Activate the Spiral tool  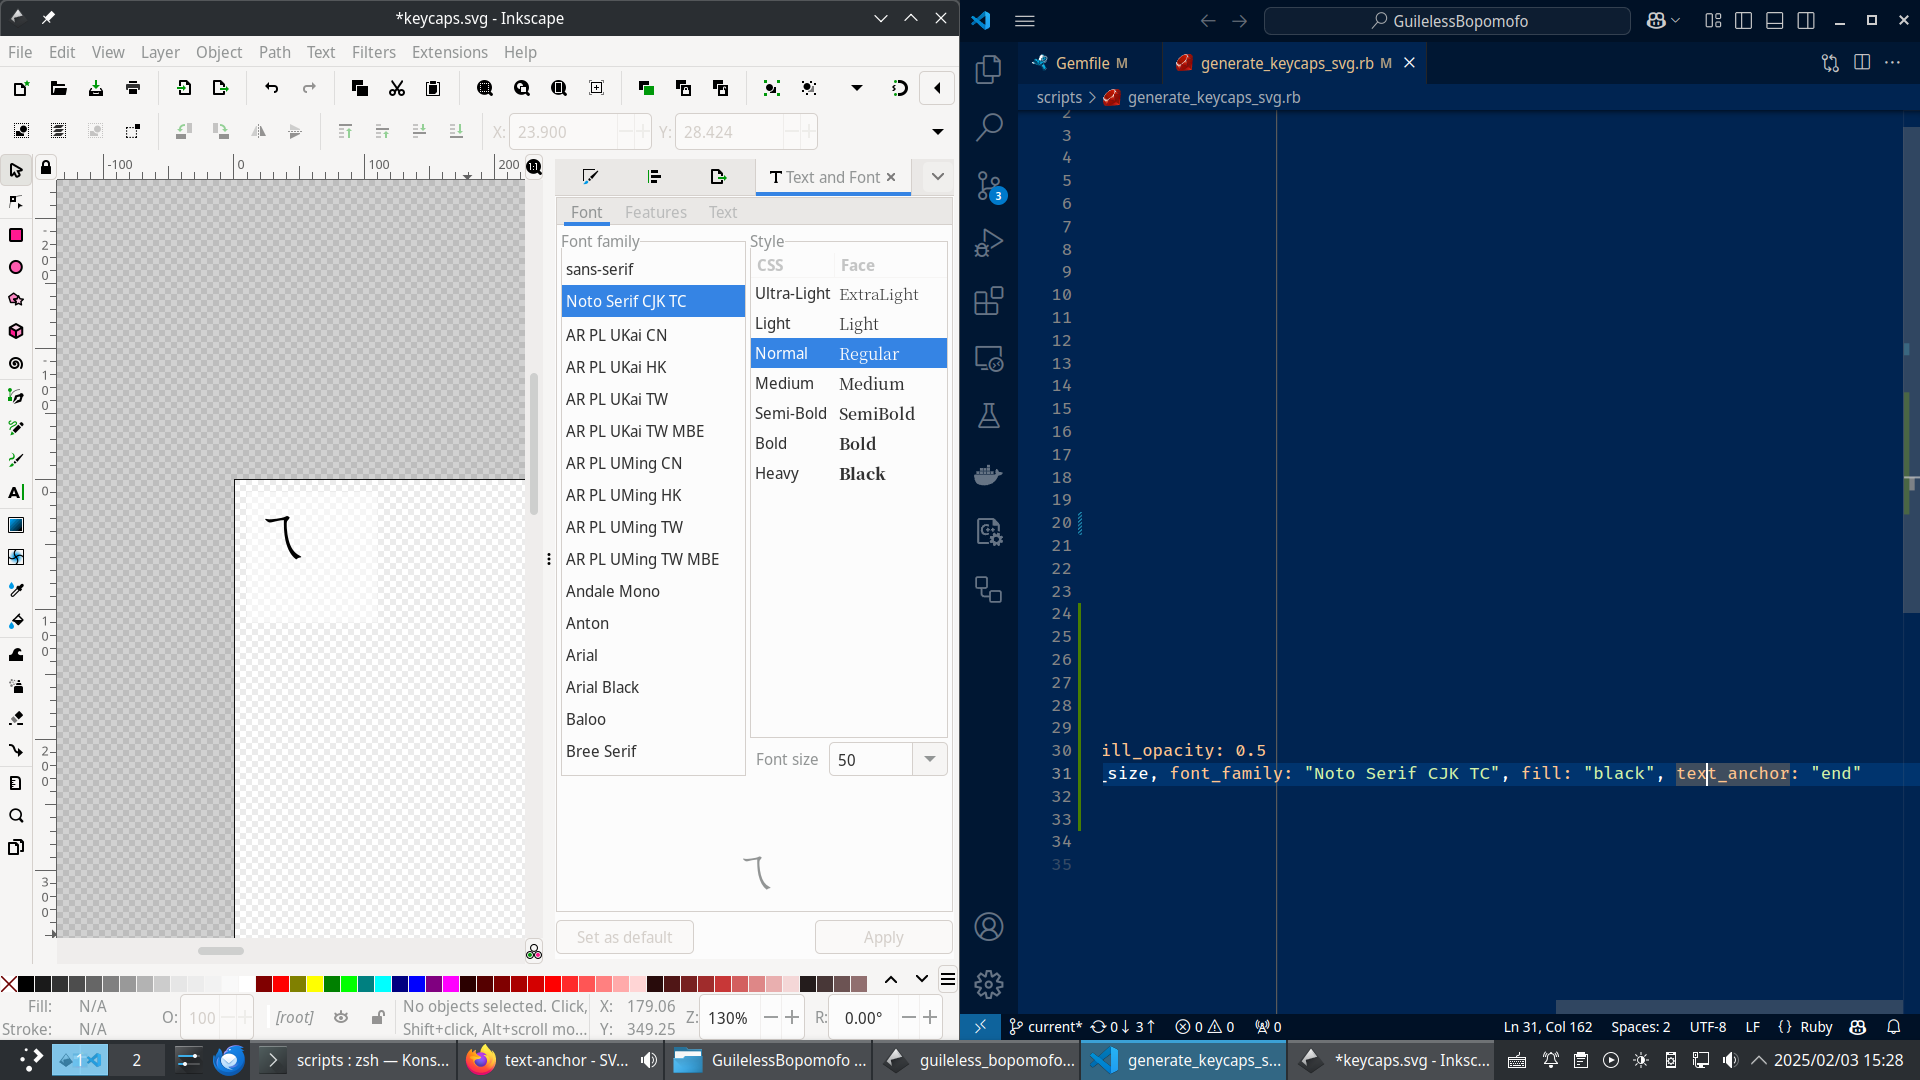(x=16, y=363)
